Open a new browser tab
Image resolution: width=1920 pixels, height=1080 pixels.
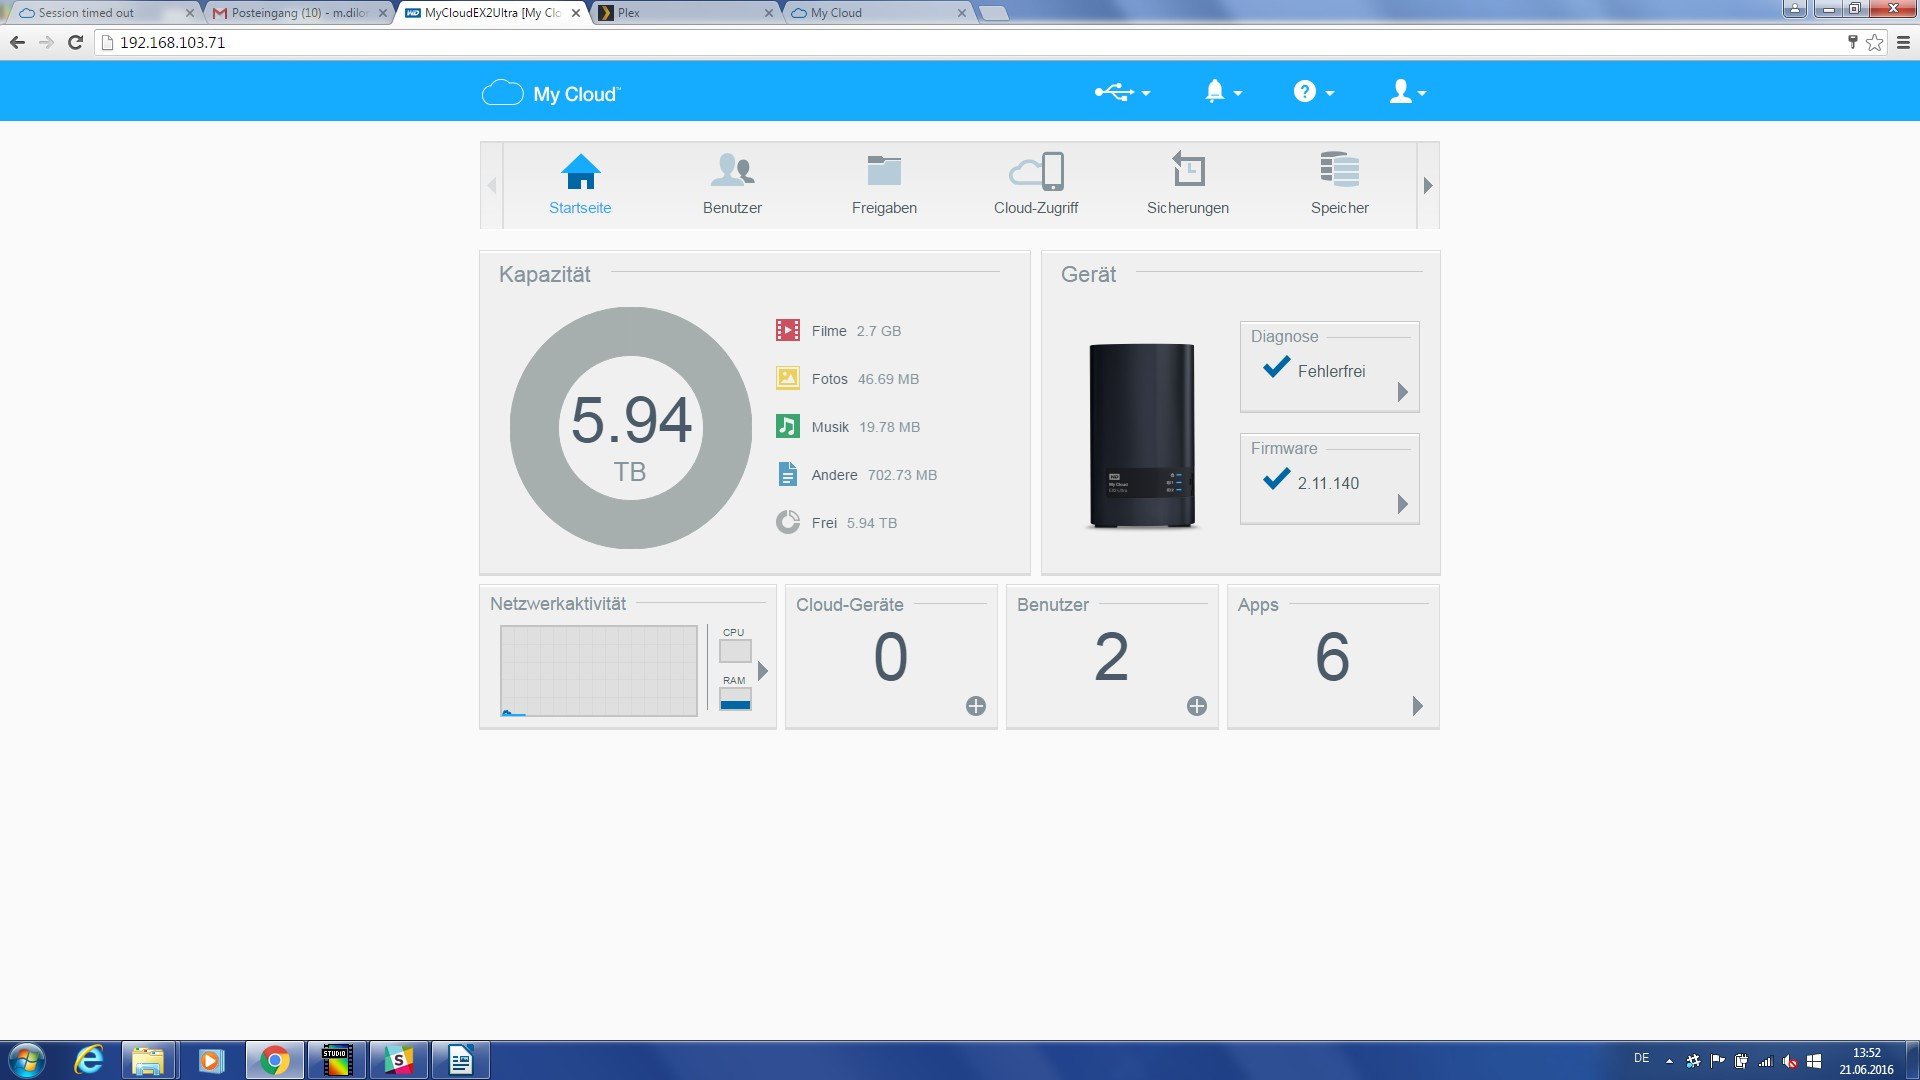pos(993,13)
